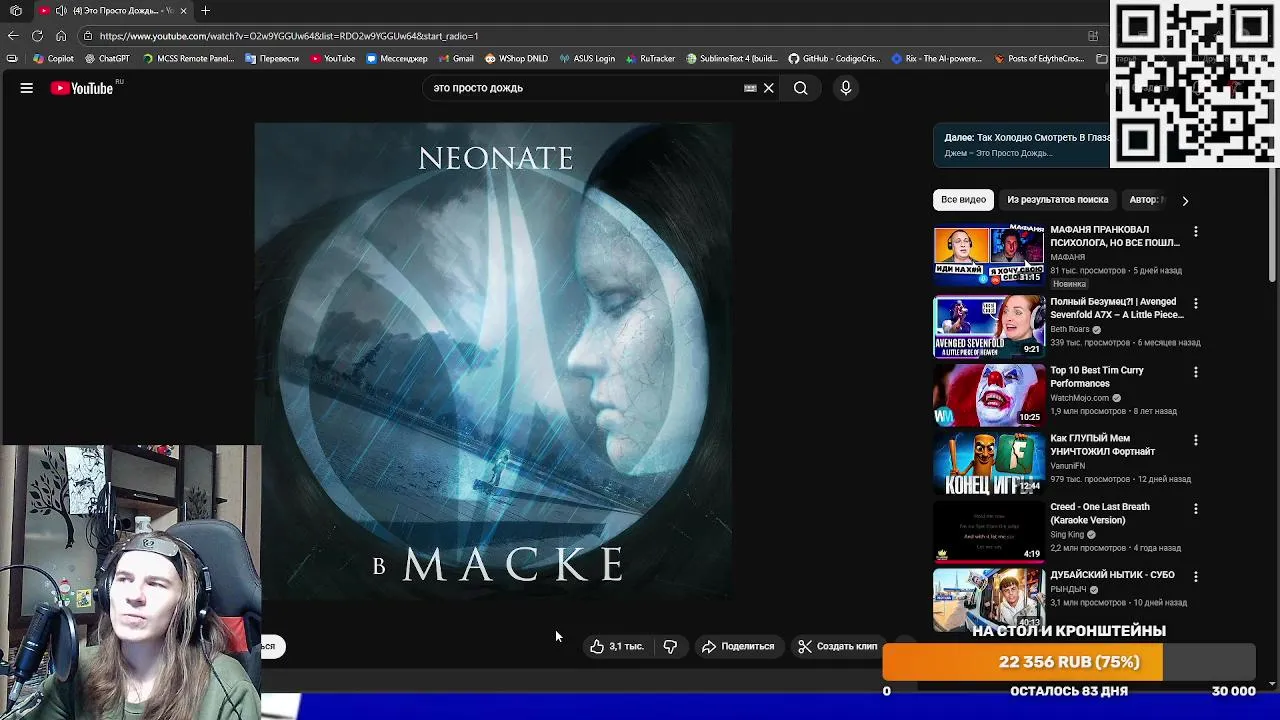Open options menu for Как ГЛУПЫЙ Мем video

[x=1195, y=440]
